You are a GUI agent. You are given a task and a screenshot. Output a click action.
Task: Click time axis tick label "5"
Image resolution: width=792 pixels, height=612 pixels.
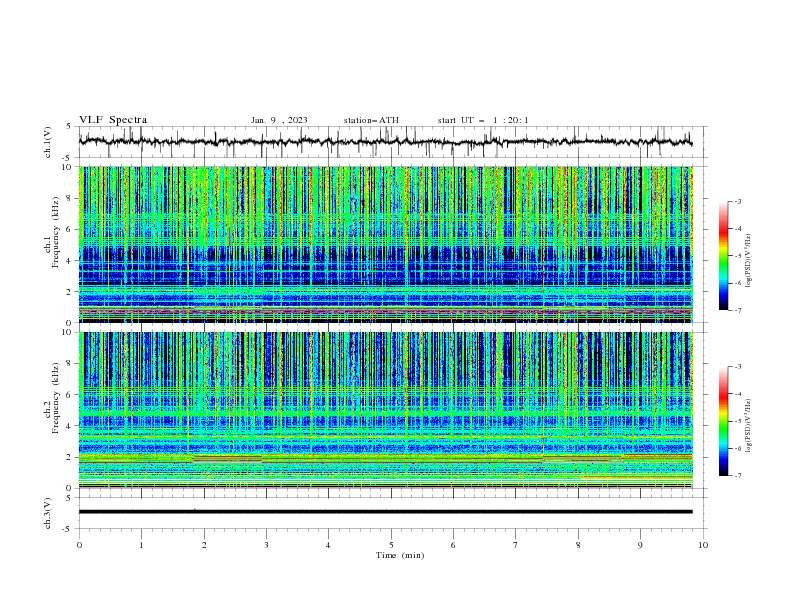[391, 545]
